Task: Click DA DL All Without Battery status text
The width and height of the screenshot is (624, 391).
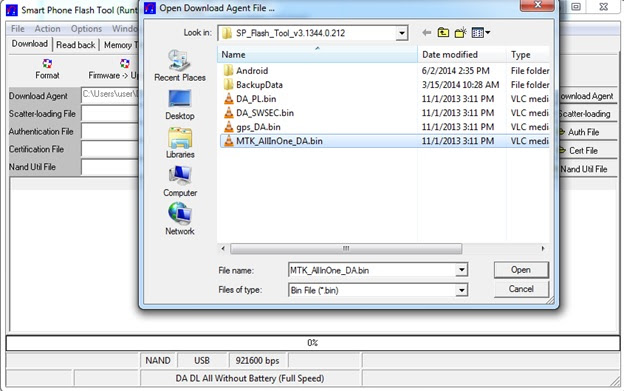Action: 250,378
